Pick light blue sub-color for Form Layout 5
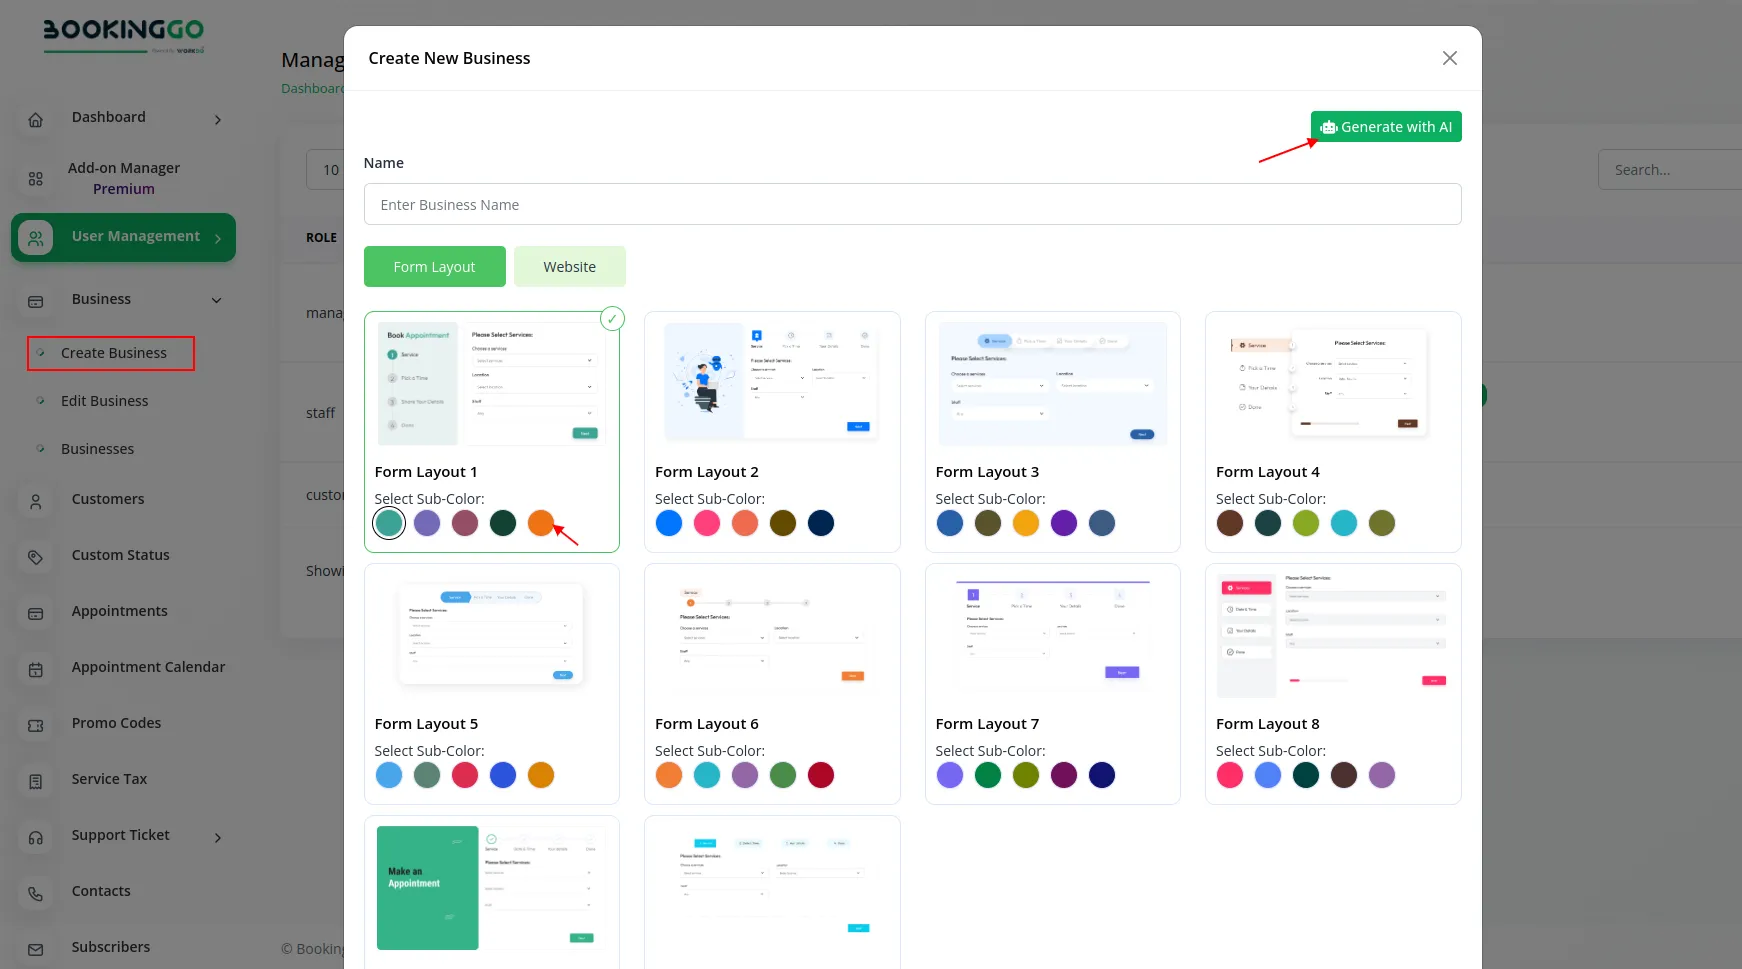This screenshot has width=1742, height=969. pyautogui.click(x=389, y=775)
